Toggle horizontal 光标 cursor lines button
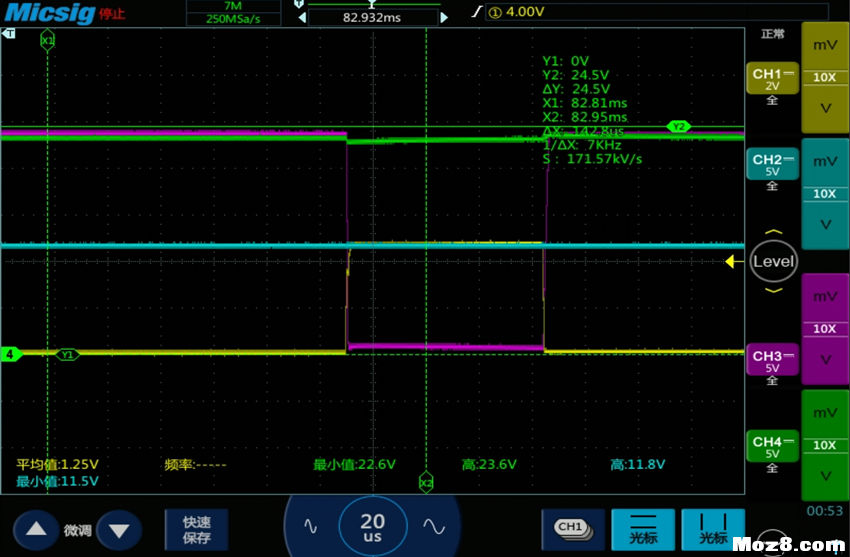 pos(643,529)
